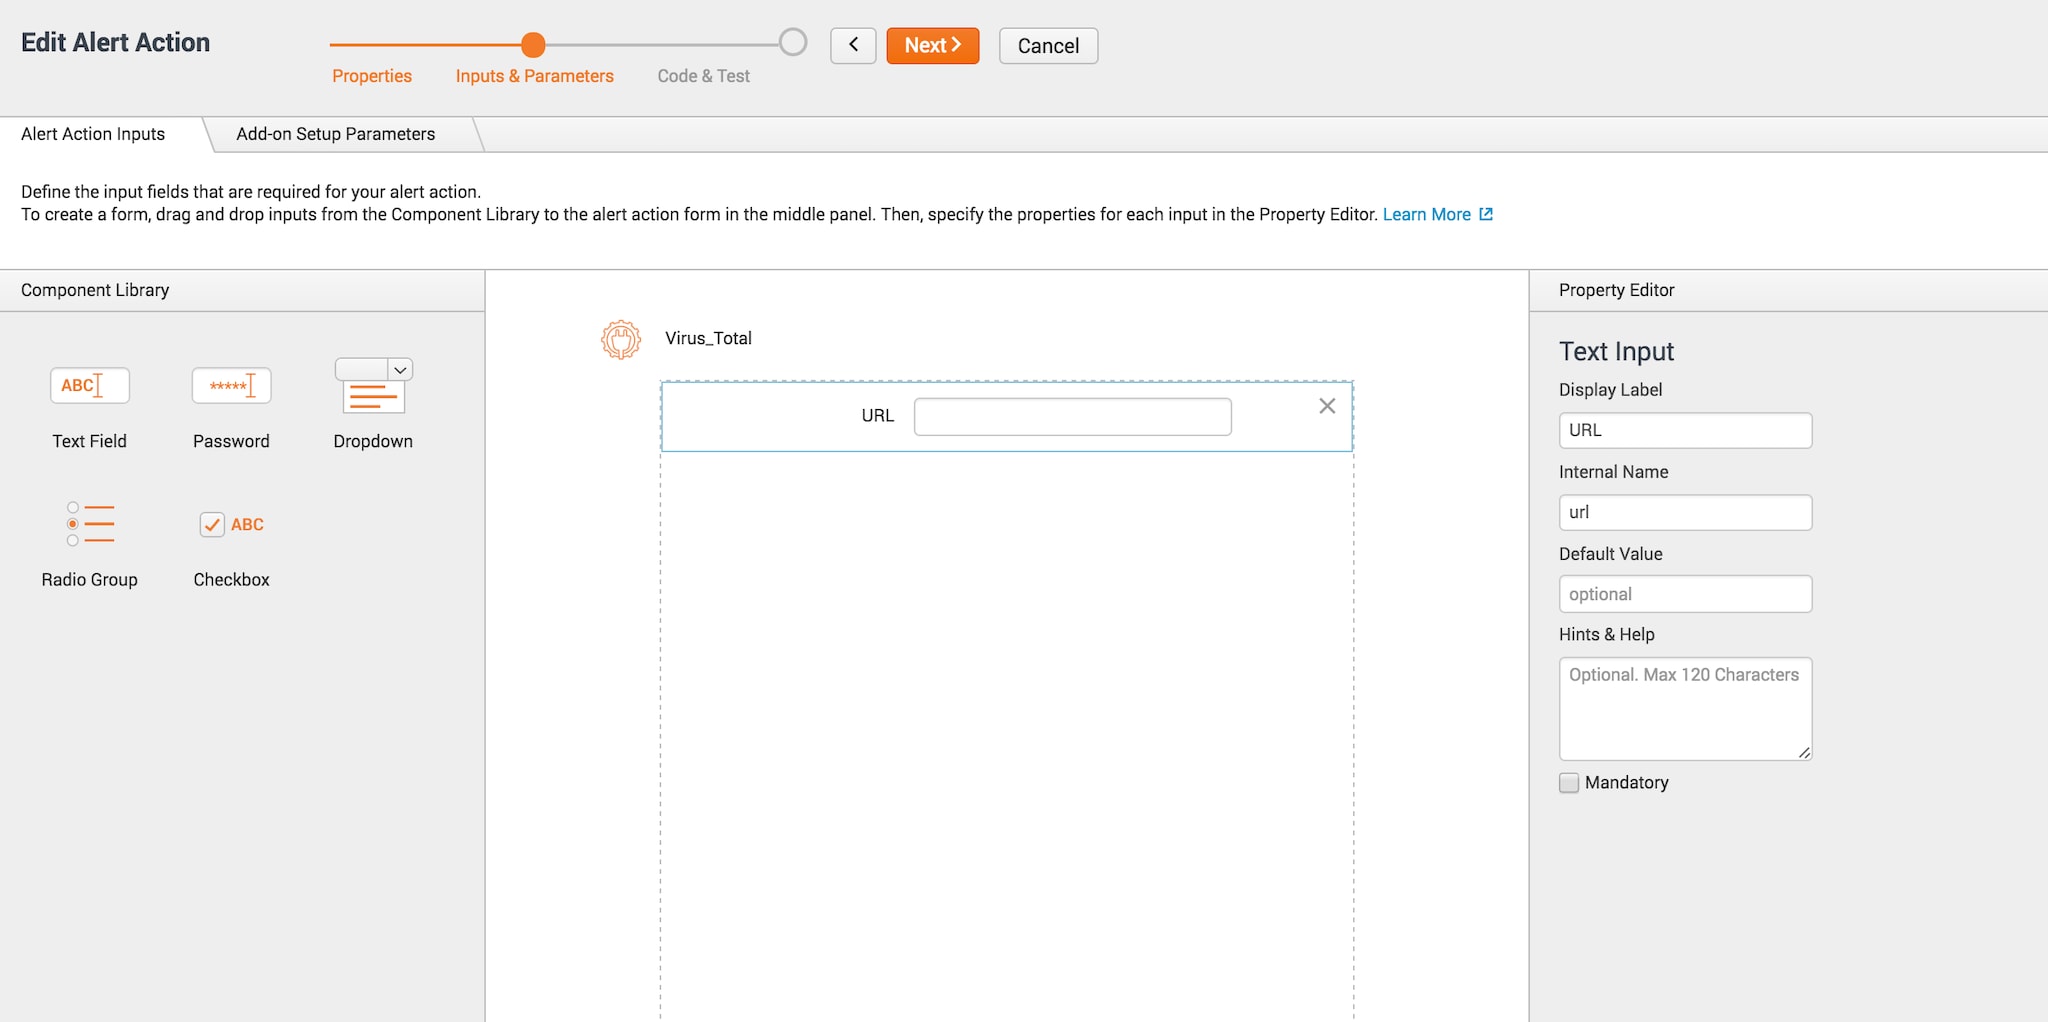Click the Virus_Total title text
This screenshot has width=2048, height=1022.
[708, 338]
